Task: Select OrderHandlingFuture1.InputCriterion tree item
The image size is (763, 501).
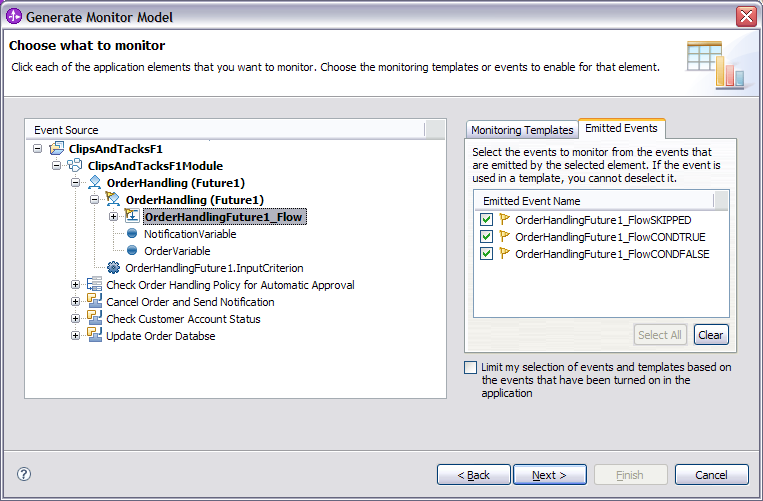Action: pos(214,268)
